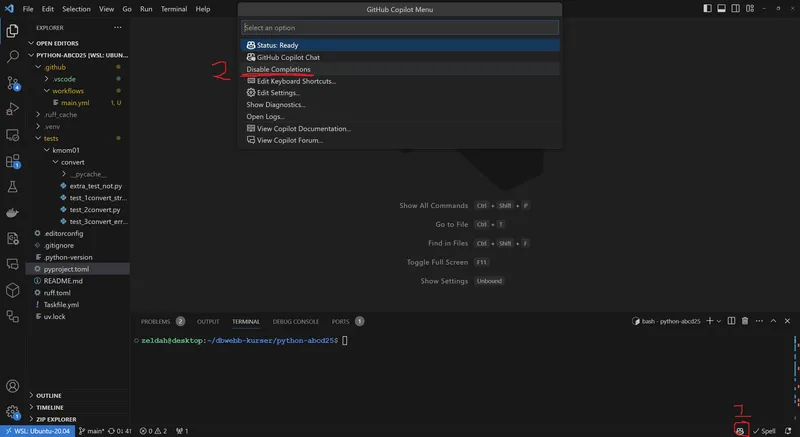Open the Remote Explorer view
Viewport: 800px width, 437px height.
coord(12,135)
